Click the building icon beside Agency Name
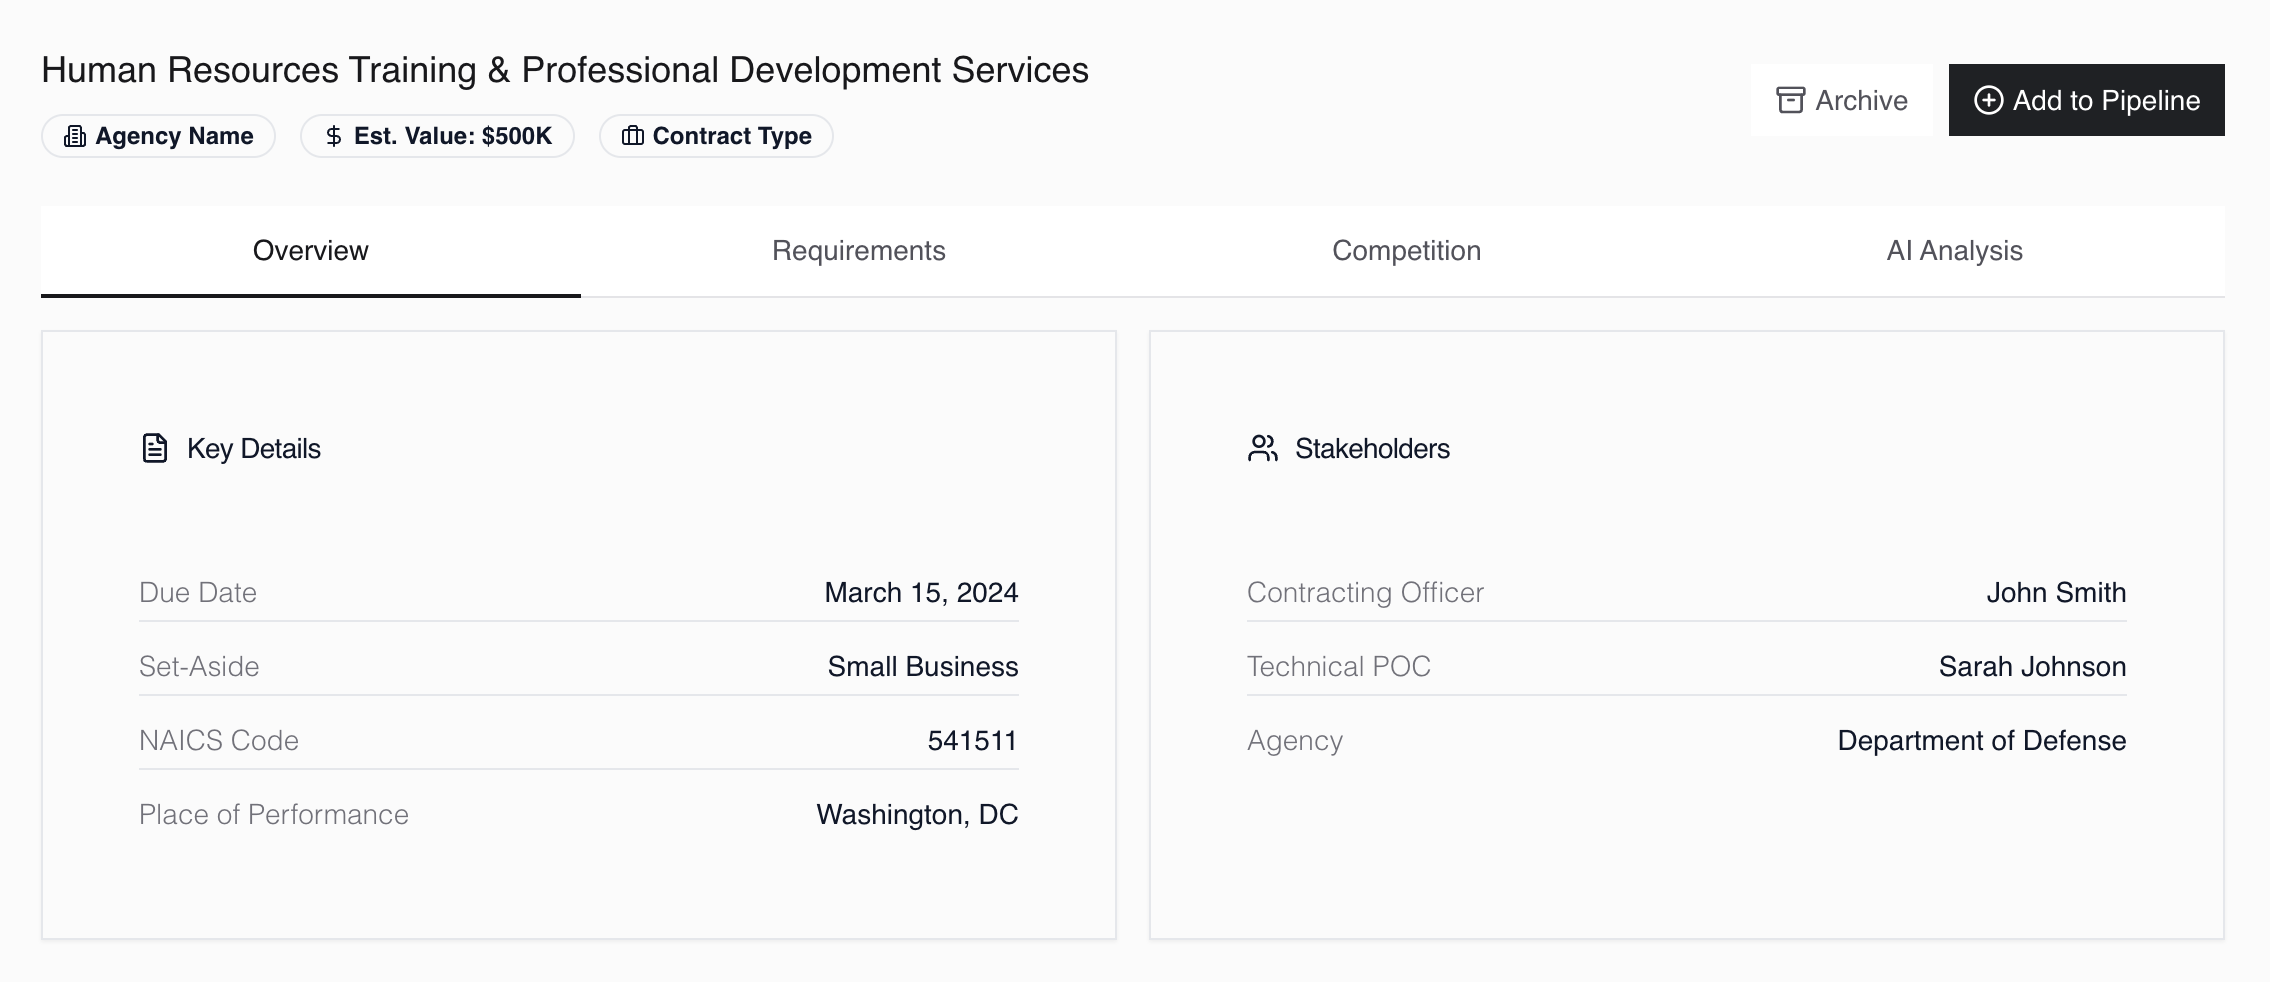The width and height of the screenshot is (2270, 982). point(75,136)
